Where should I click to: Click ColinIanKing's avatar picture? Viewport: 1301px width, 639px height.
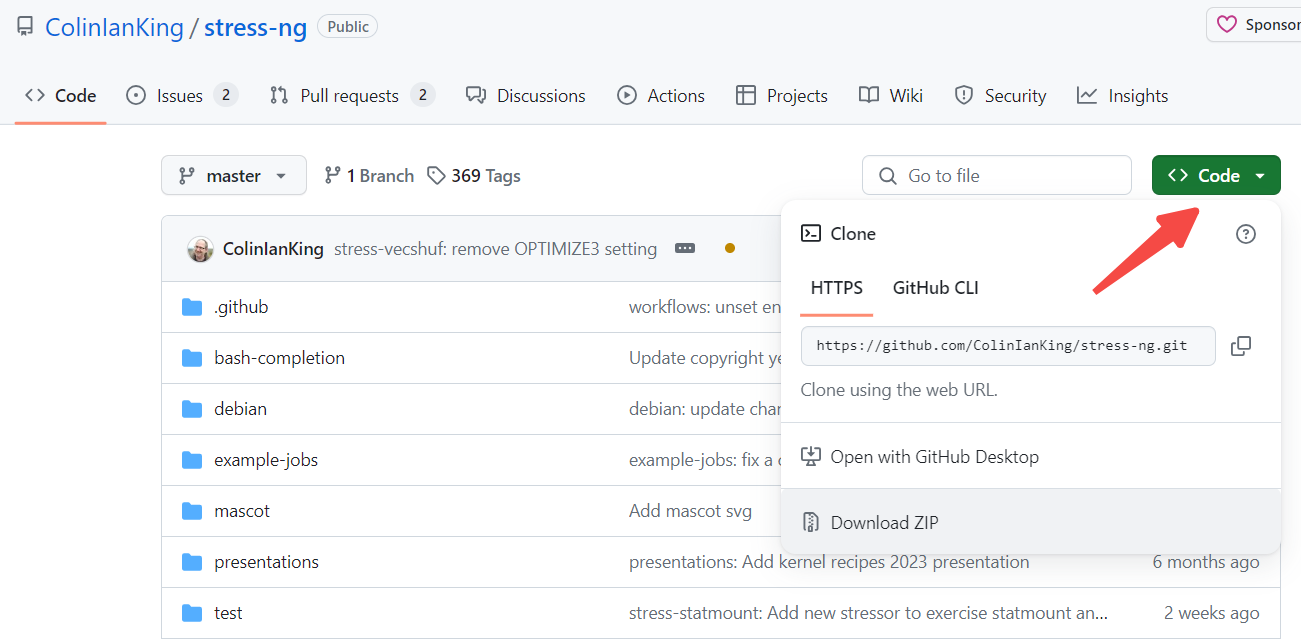click(200, 249)
